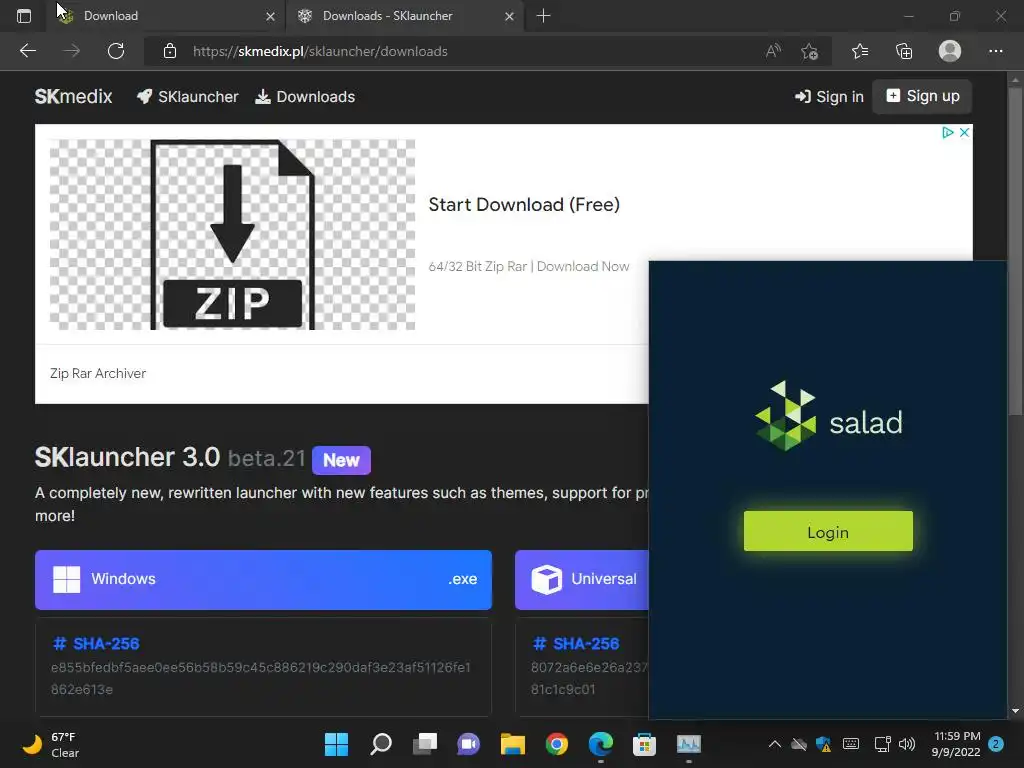Open the resource monitor taskbar app
Viewport: 1024px width, 768px height.
[688, 744]
